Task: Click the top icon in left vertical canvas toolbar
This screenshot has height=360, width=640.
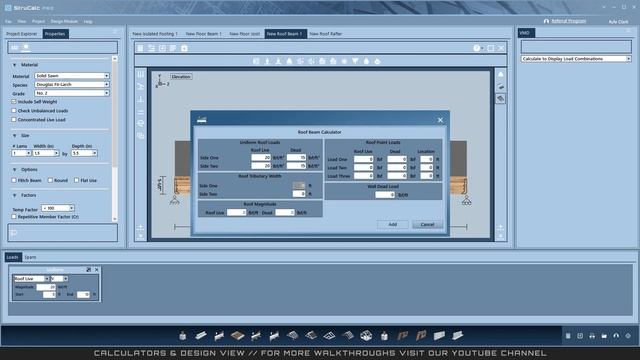Action: click(x=141, y=74)
